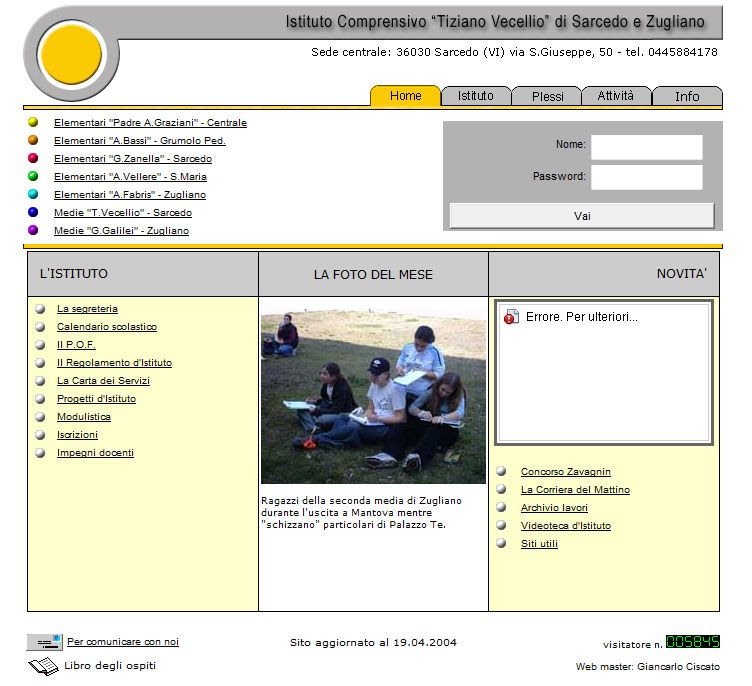Open the Progetti d'Istituto link
The width and height of the screenshot is (752, 686).
tap(96, 399)
